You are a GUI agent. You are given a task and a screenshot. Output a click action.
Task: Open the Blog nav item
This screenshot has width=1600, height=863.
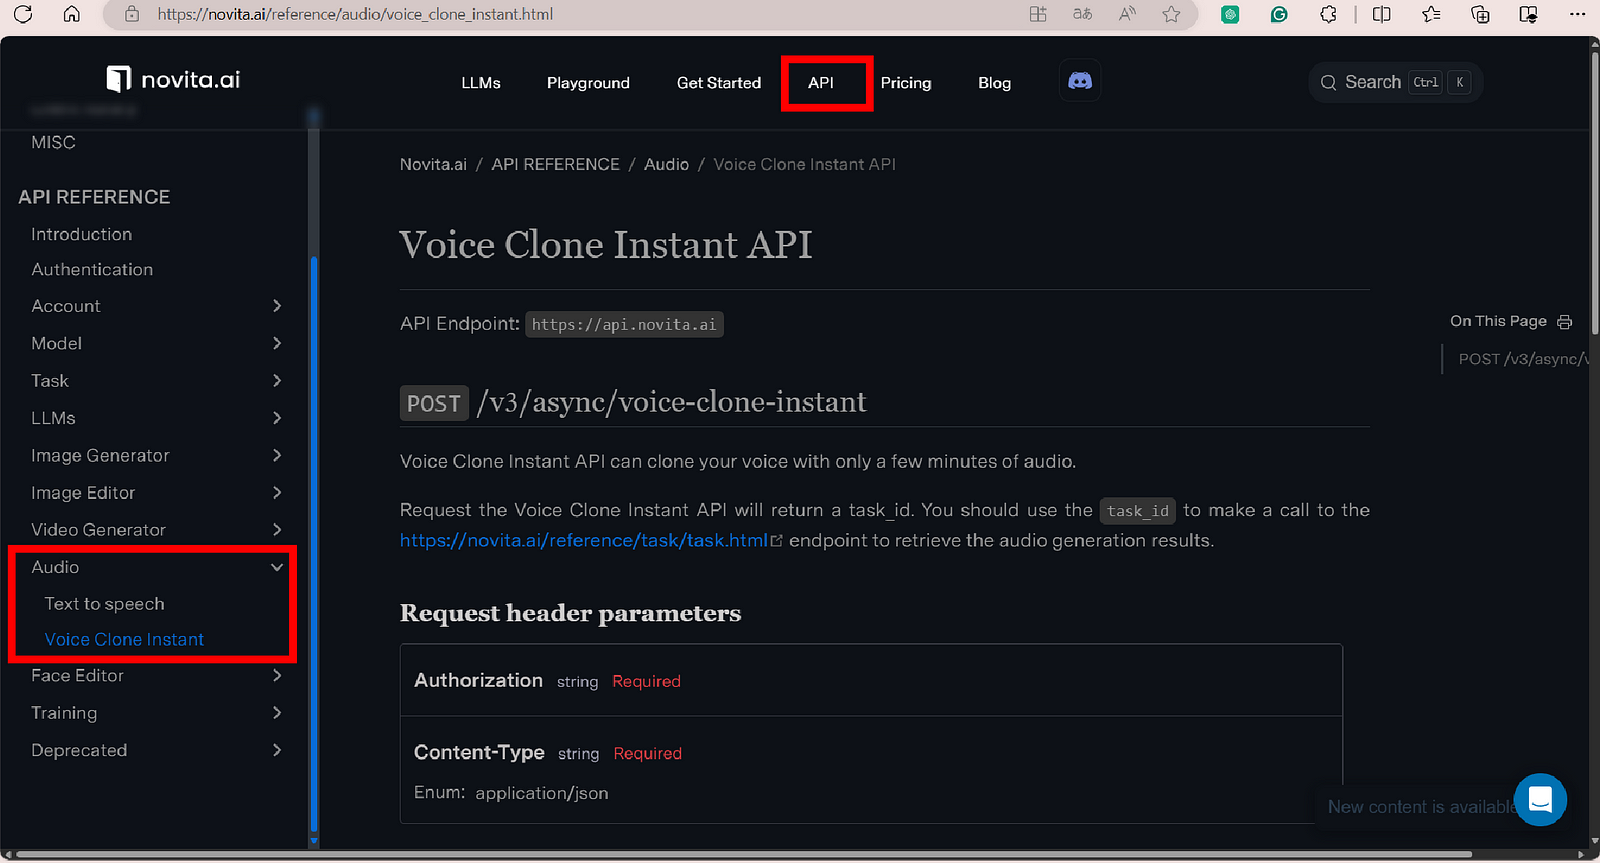pos(994,83)
